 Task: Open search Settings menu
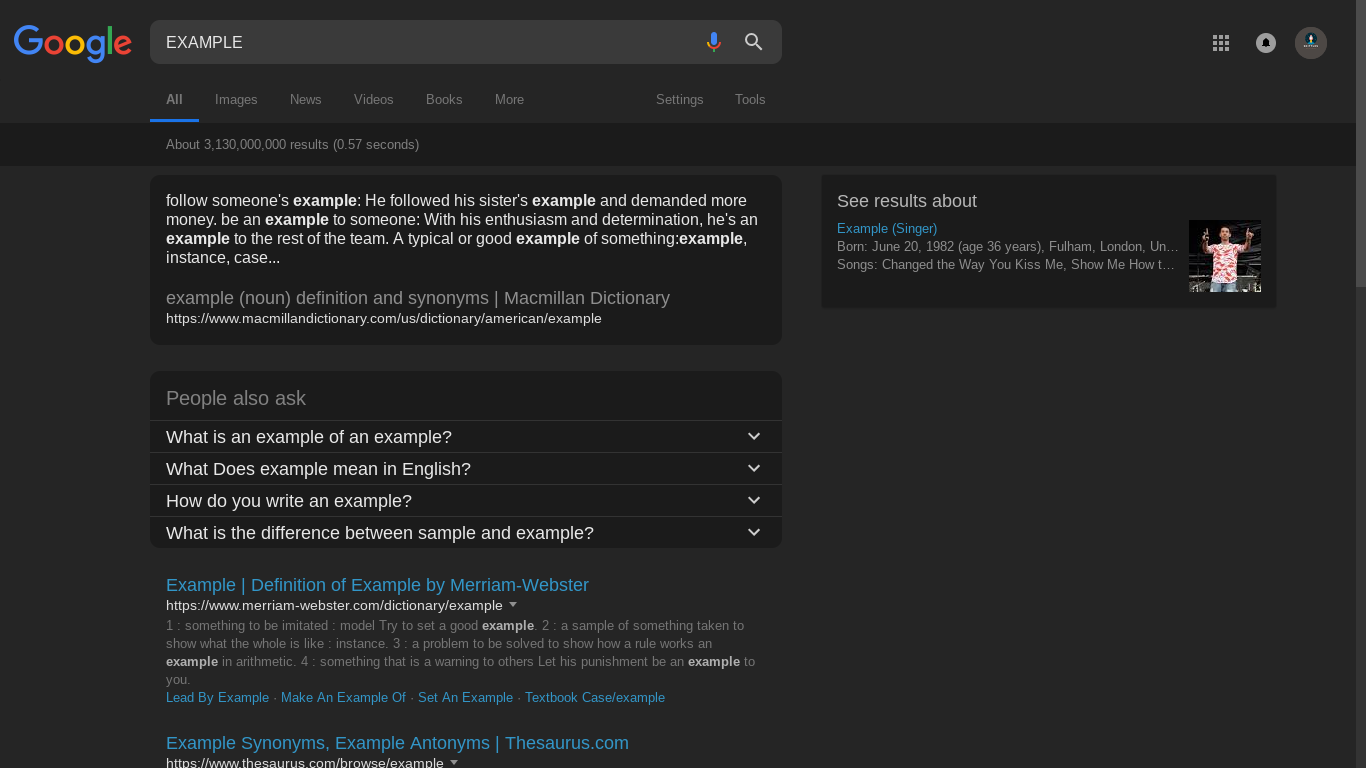click(x=680, y=100)
